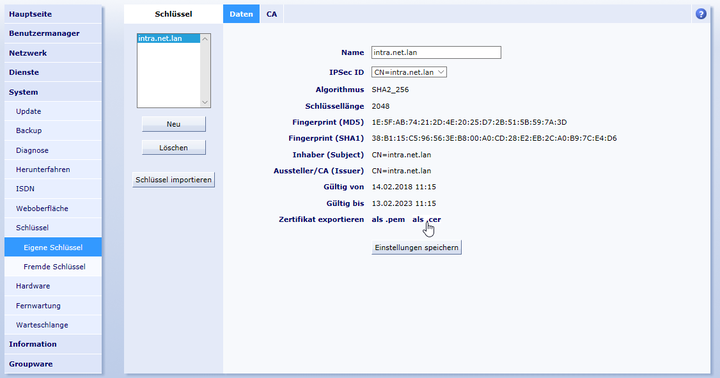Open the Netzwerk menu section

click(53, 53)
